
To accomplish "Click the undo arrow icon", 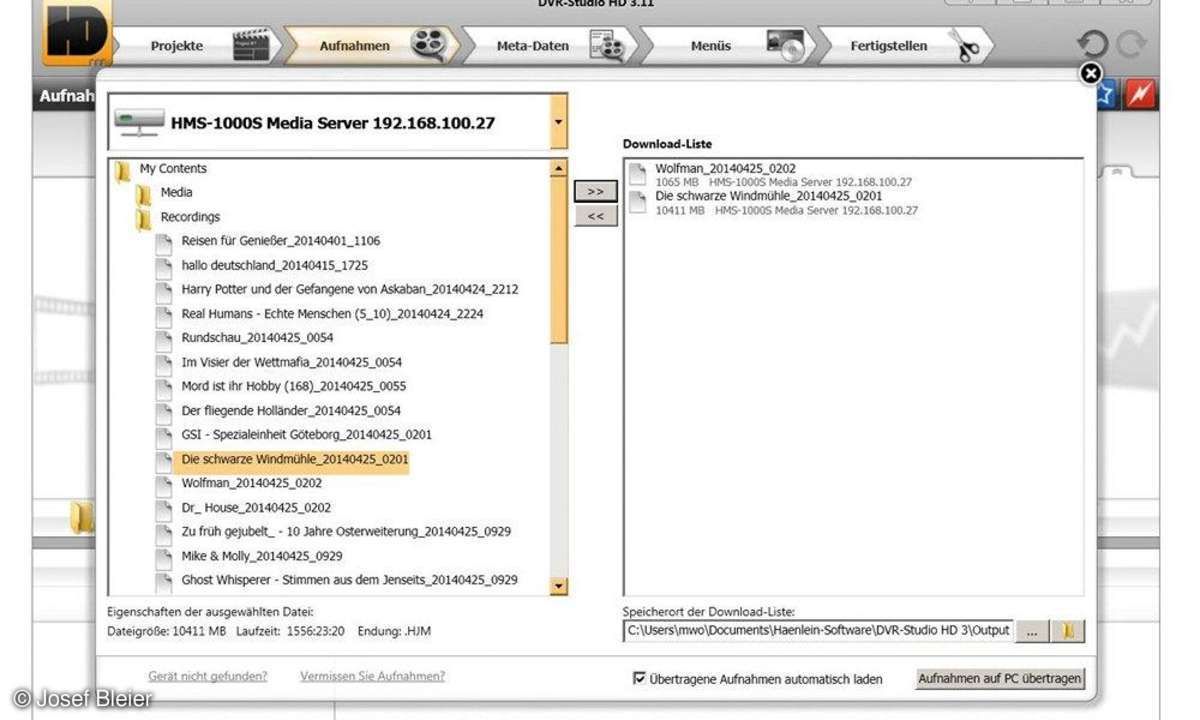I will pos(1093,45).
